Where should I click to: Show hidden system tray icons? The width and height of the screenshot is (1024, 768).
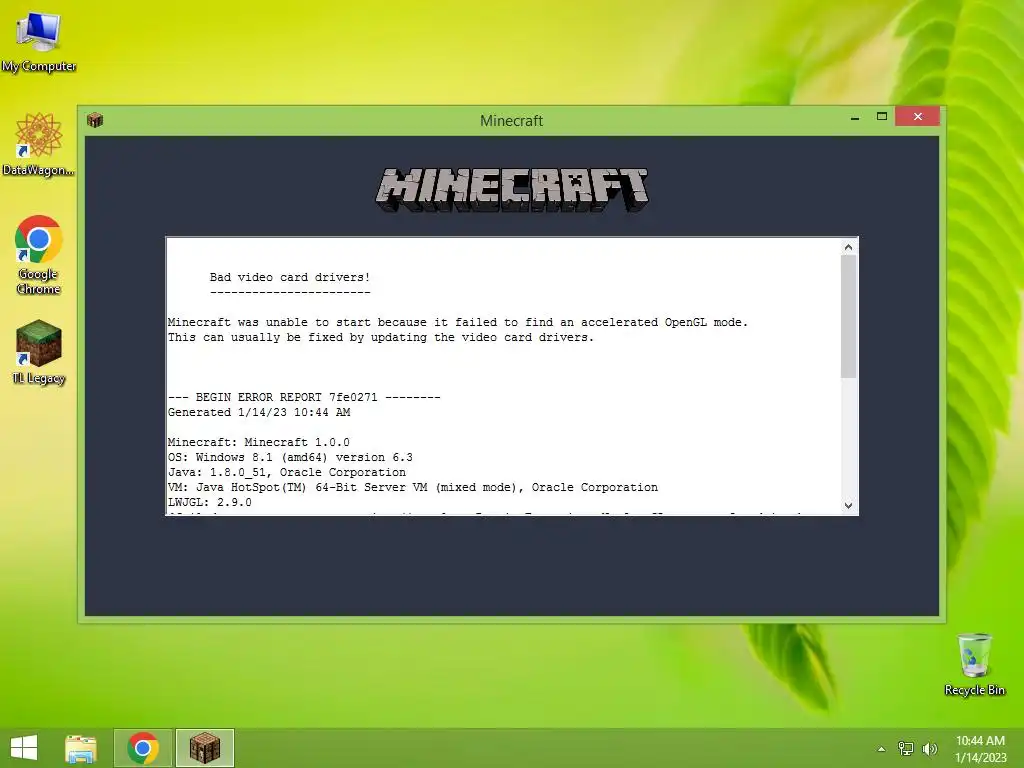(x=882, y=749)
